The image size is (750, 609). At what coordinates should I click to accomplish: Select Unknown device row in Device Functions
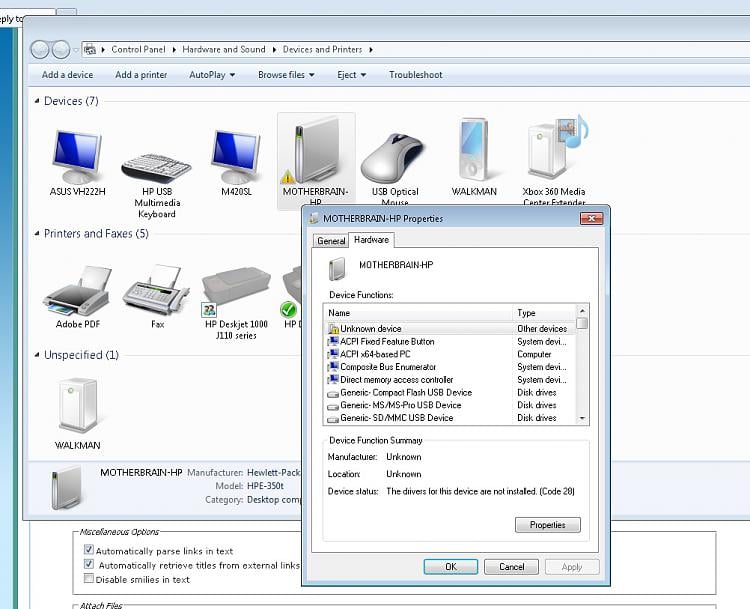point(450,329)
